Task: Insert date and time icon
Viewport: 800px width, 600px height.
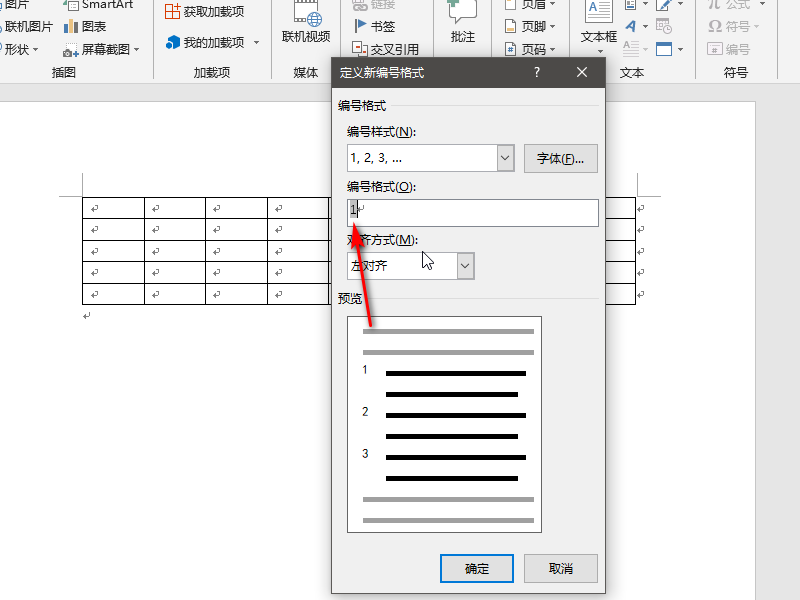Action: (x=663, y=26)
